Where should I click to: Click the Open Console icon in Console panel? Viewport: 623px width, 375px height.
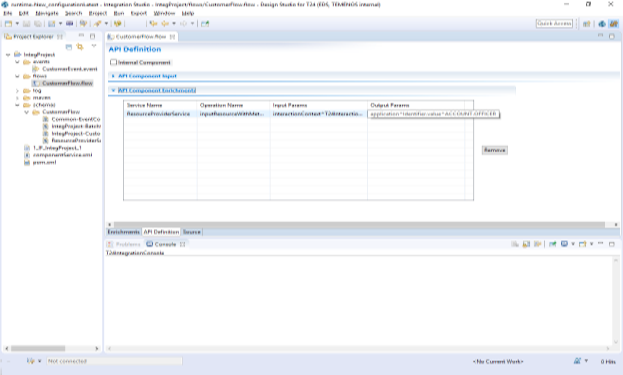coord(582,244)
